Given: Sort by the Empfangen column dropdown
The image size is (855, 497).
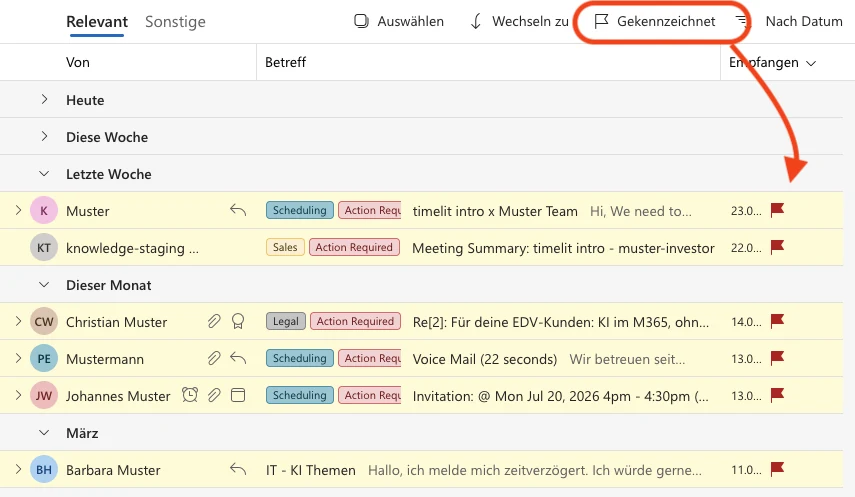Looking at the screenshot, I should pyautogui.click(x=772, y=63).
